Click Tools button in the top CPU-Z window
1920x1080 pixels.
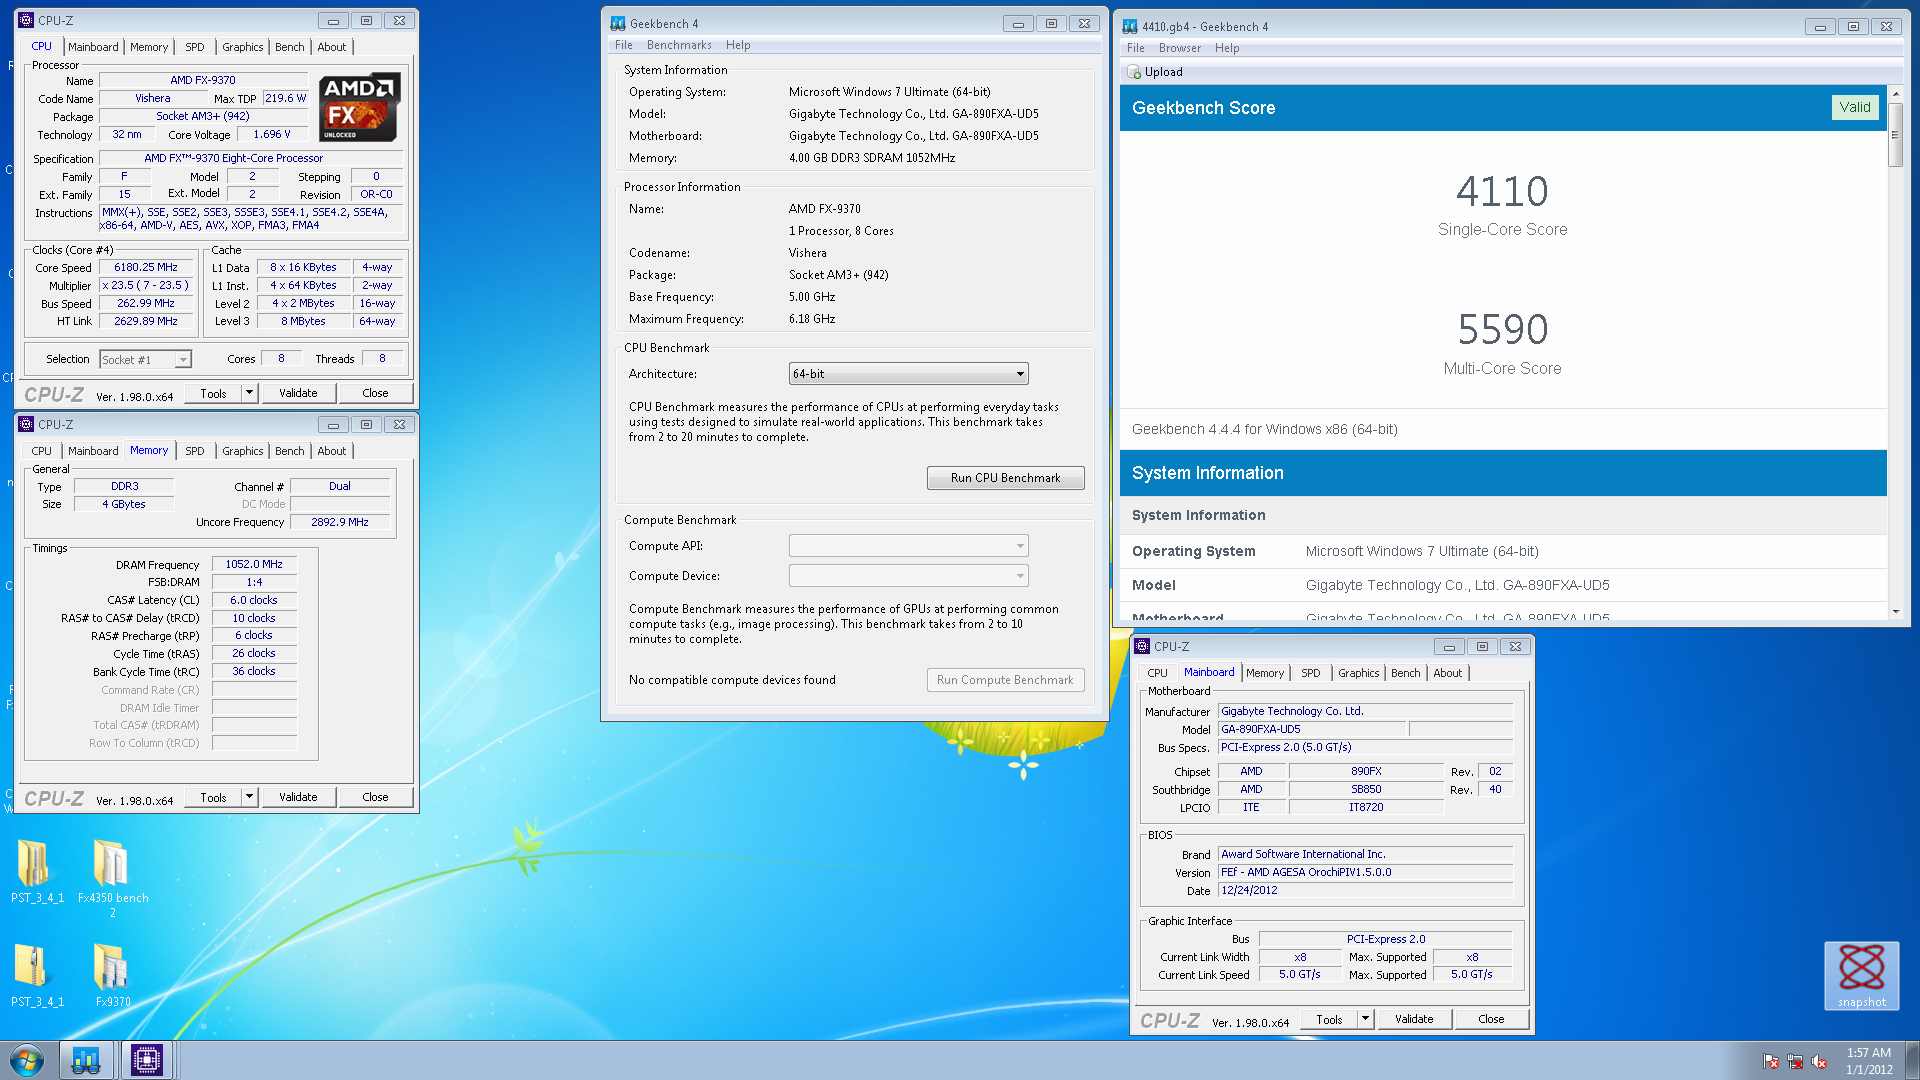coord(213,393)
